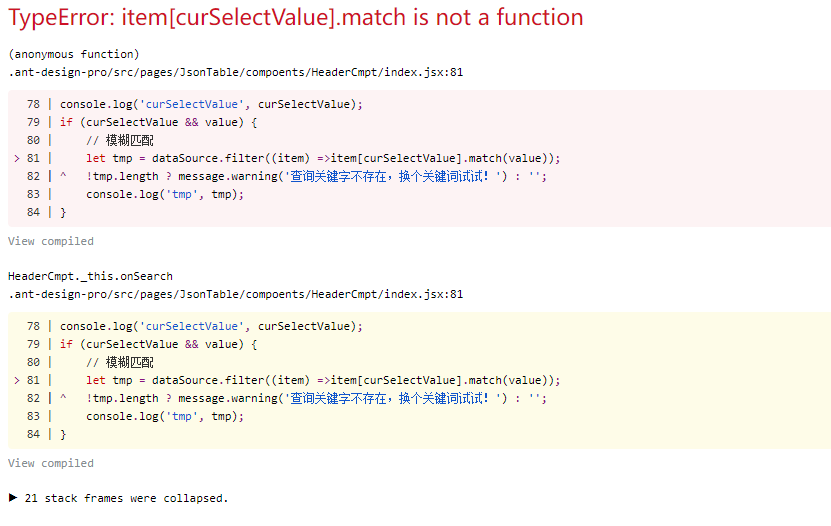Click the first 'View compiled' link
831x526 pixels.
pyautogui.click(x=50, y=241)
